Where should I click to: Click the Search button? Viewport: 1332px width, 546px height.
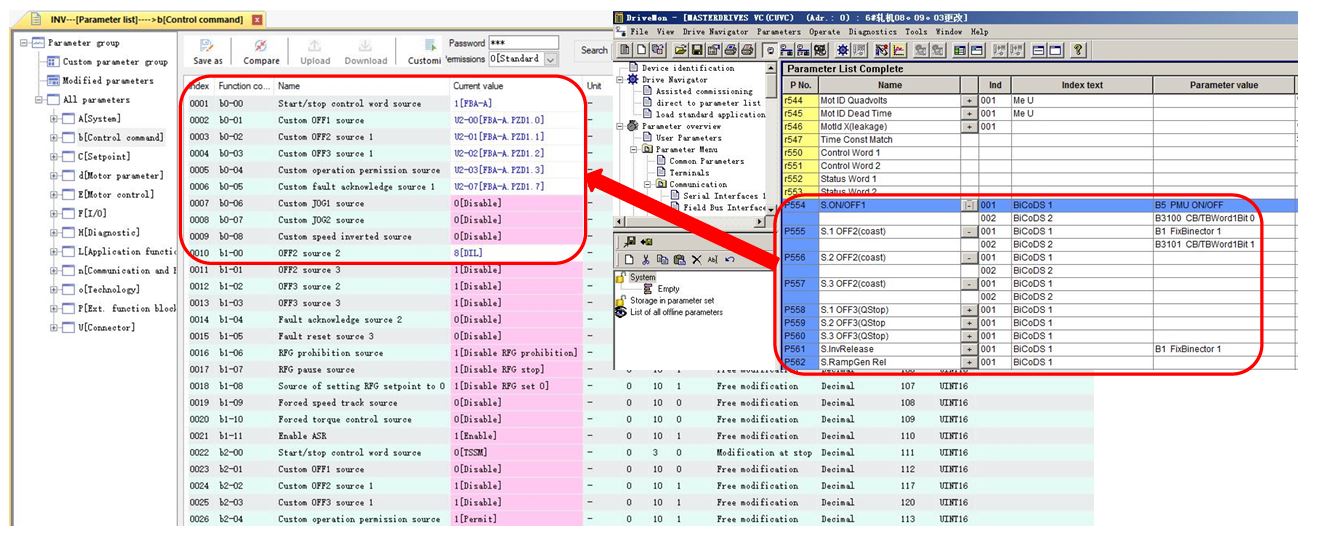pyautogui.click(x=594, y=50)
